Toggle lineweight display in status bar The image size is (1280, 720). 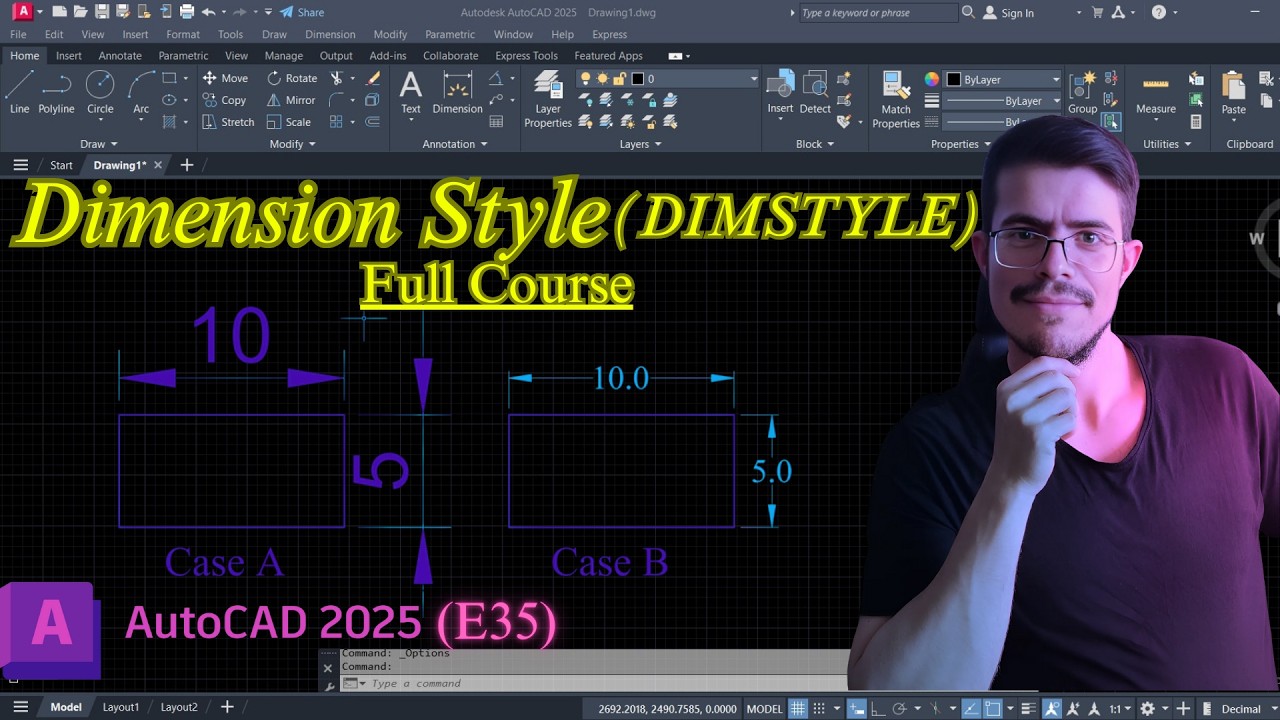tap(1028, 708)
